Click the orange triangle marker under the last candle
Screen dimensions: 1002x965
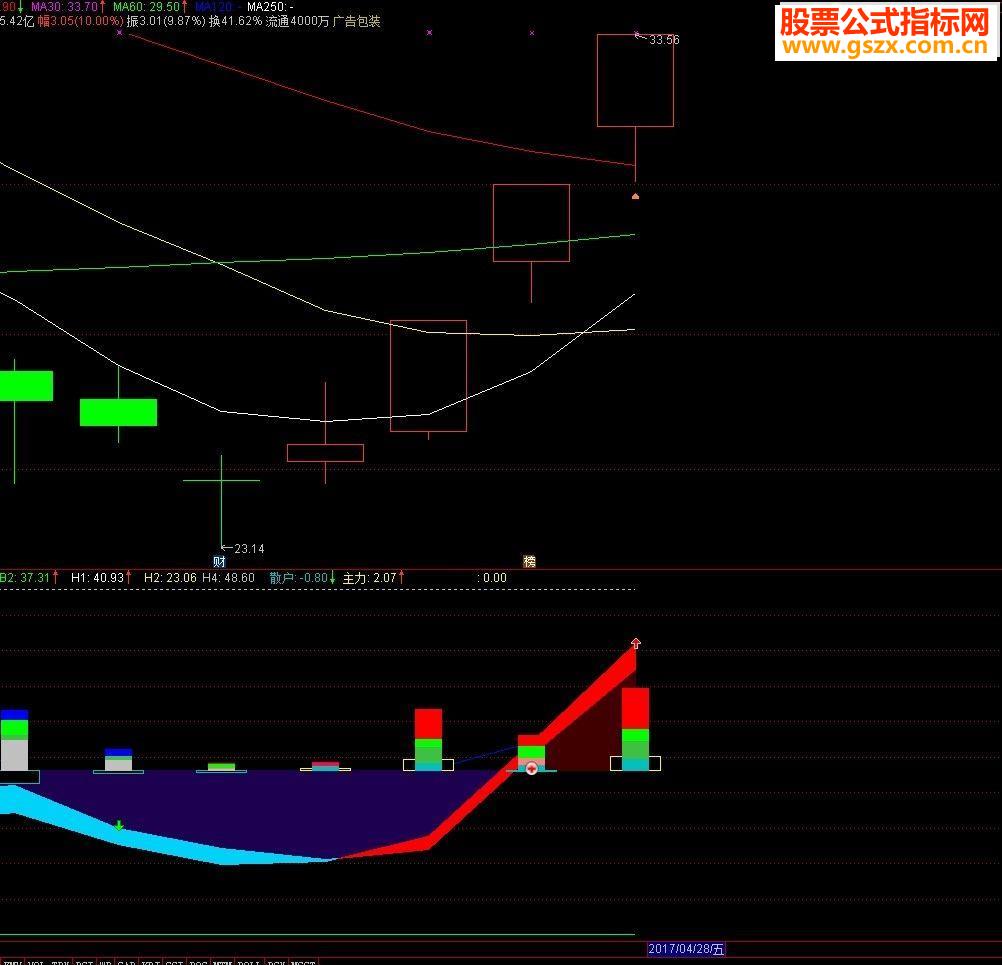(x=635, y=196)
